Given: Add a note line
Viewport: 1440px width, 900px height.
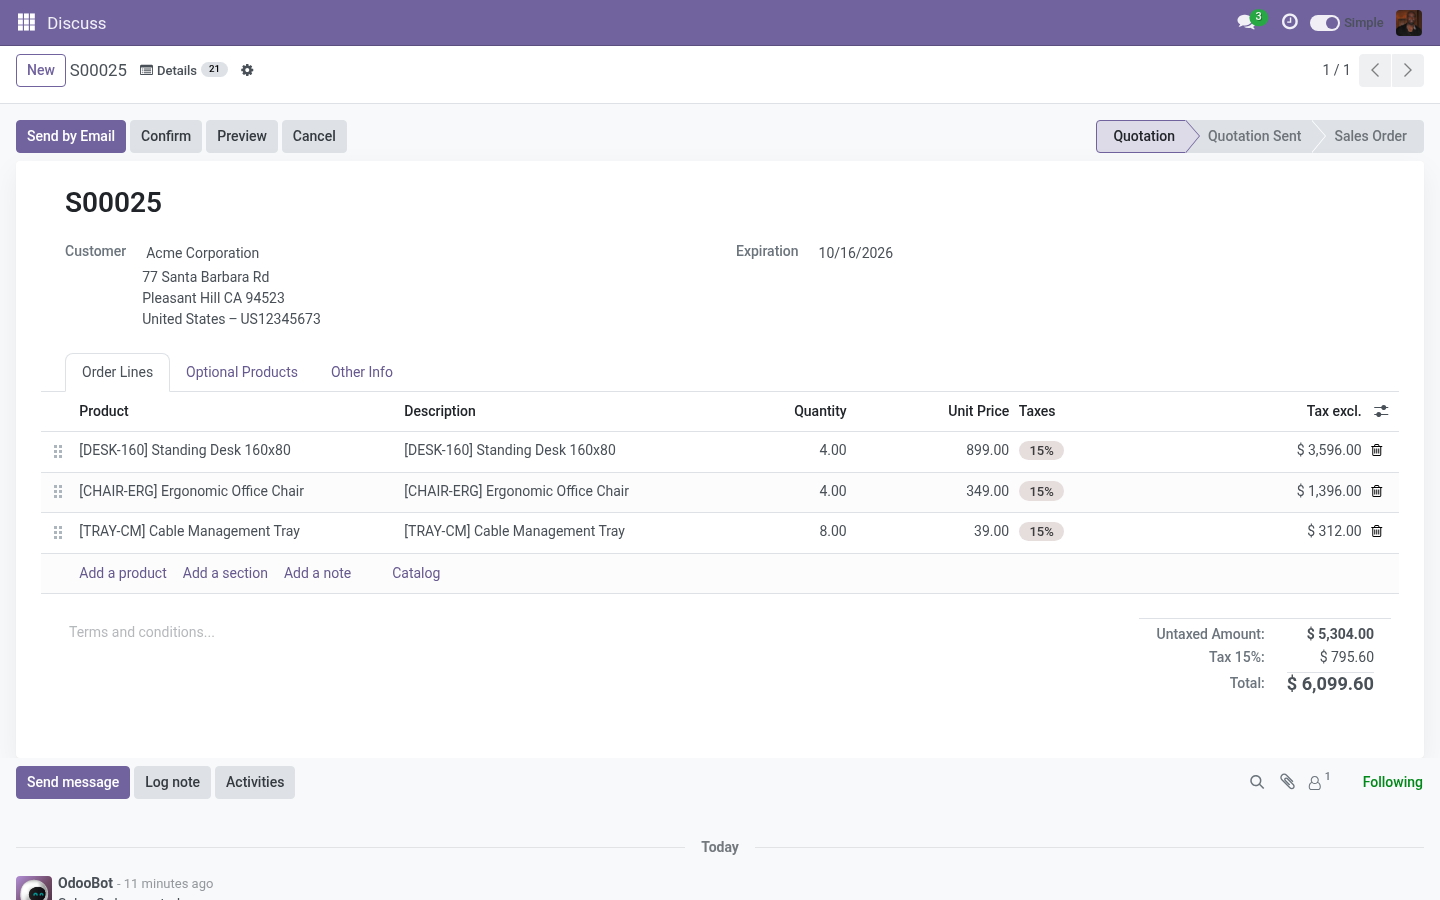Looking at the screenshot, I should [317, 573].
